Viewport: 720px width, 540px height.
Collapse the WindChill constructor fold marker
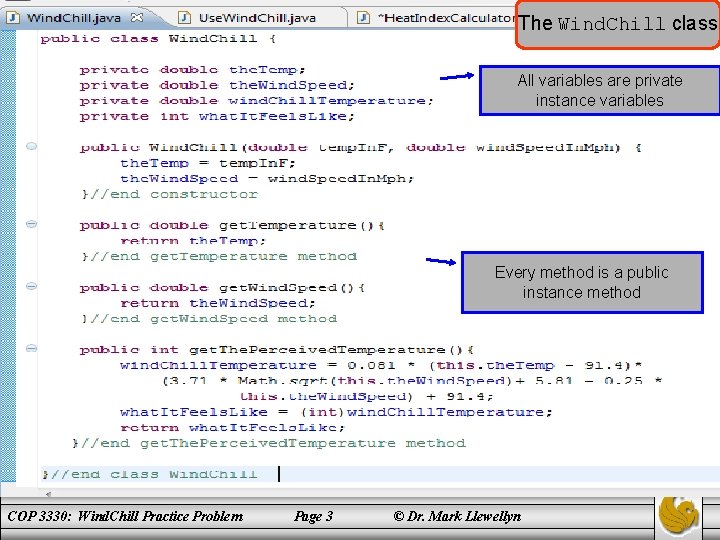click(x=31, y=146)
